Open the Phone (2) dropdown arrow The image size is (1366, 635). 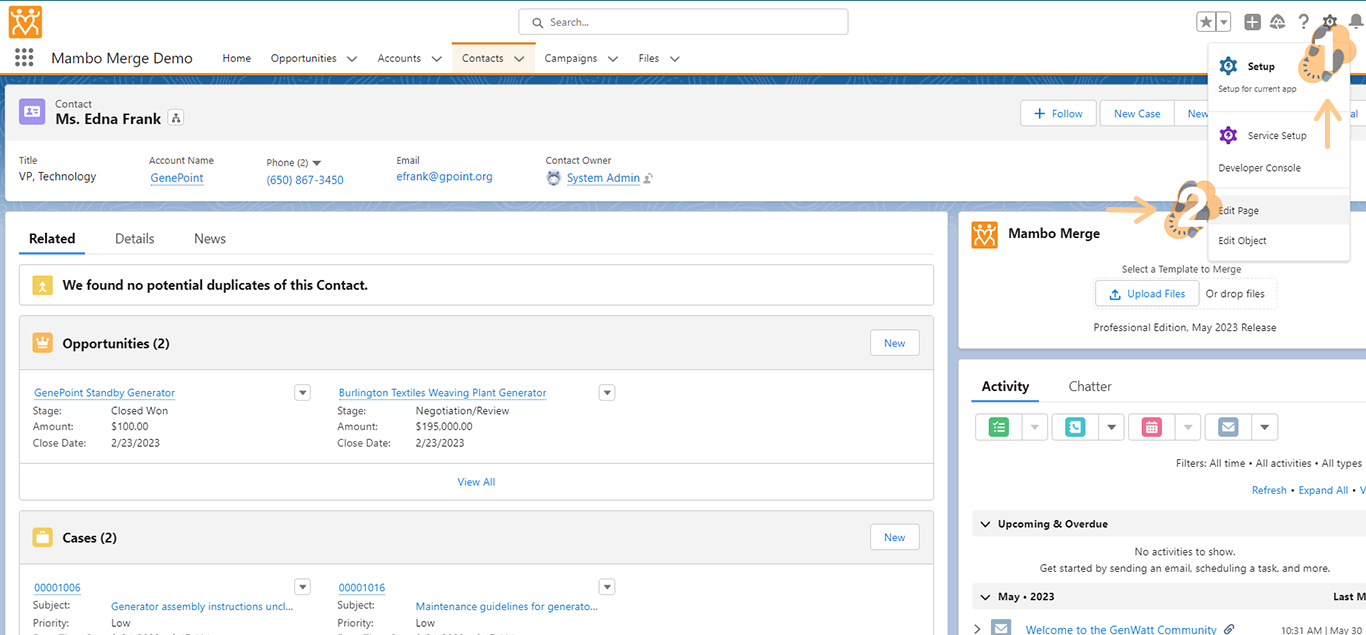[x=316, y=163]
